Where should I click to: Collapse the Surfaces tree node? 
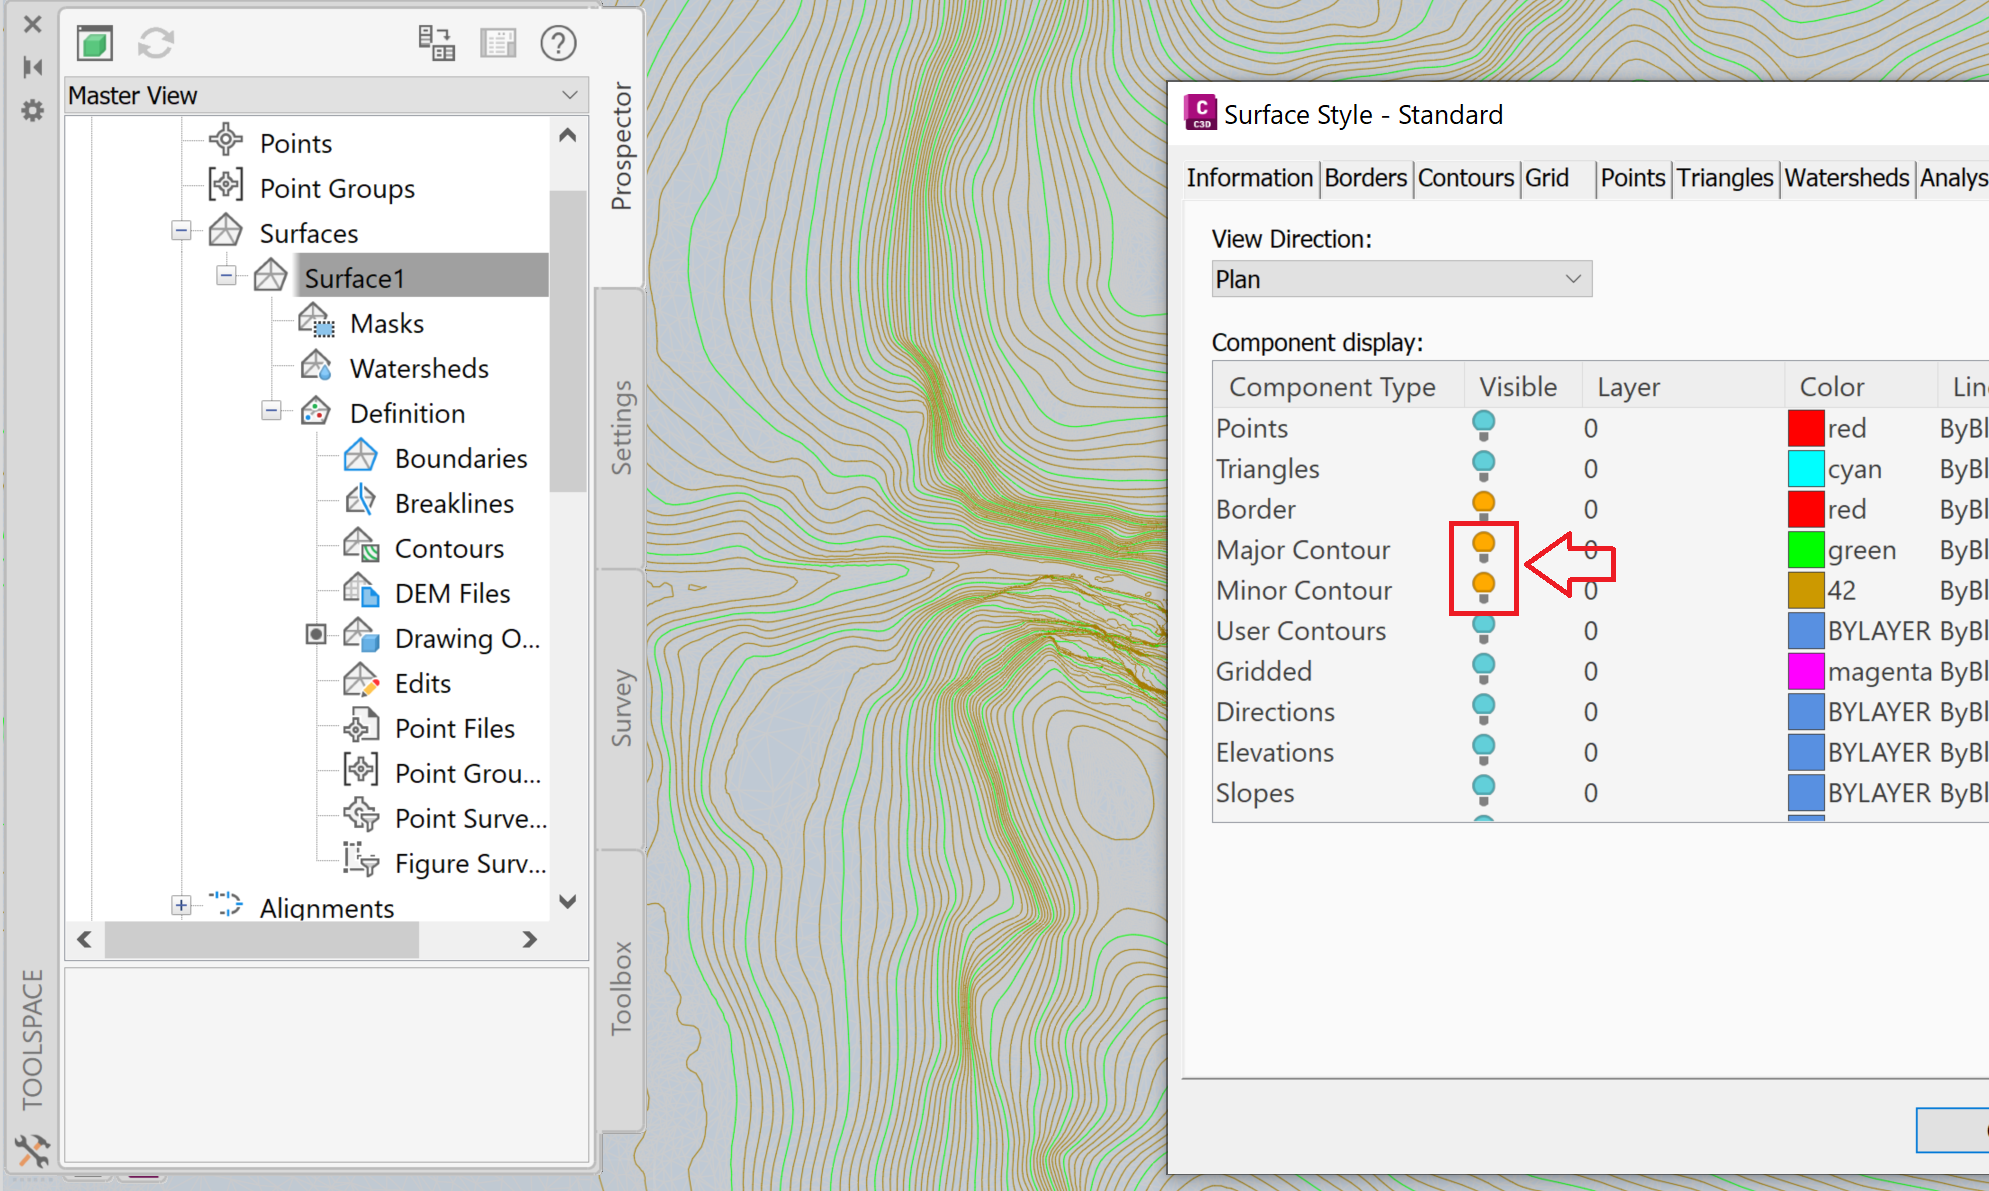(x=181, y=231)
